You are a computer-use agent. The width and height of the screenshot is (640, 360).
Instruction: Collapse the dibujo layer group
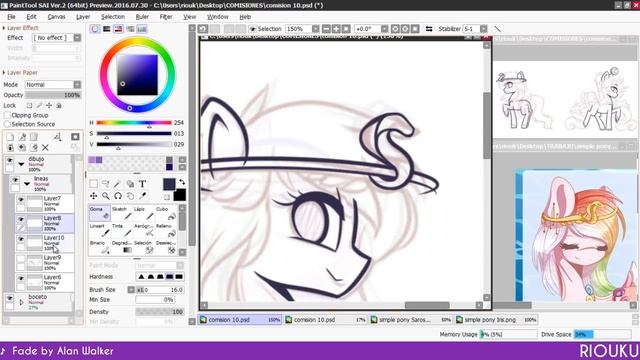(x=21, y=164)
